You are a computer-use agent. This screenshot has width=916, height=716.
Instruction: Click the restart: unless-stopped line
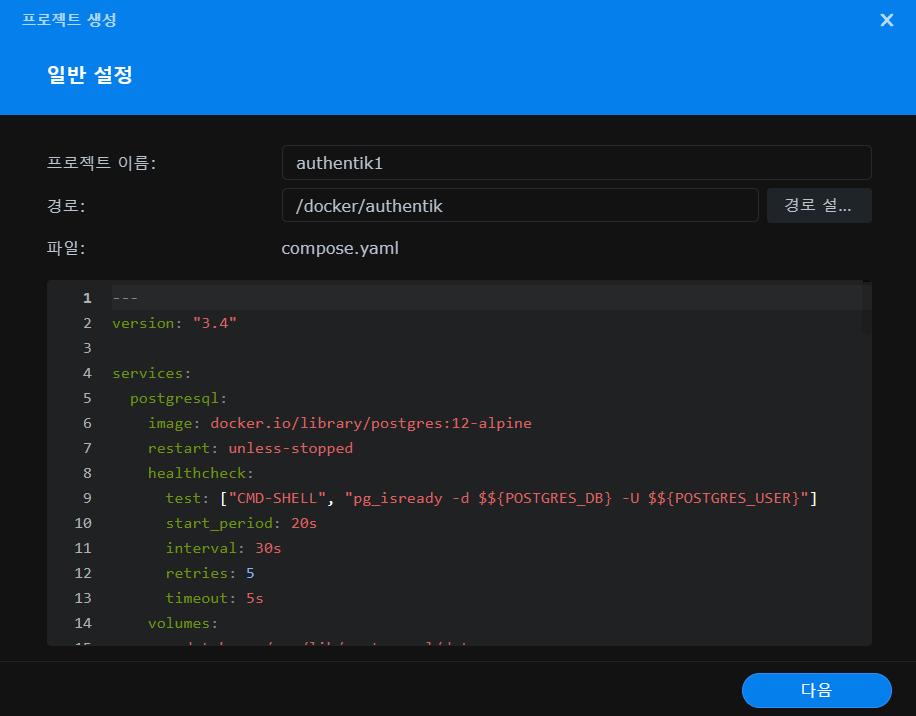pyautogui.click(x=250, y=448)
